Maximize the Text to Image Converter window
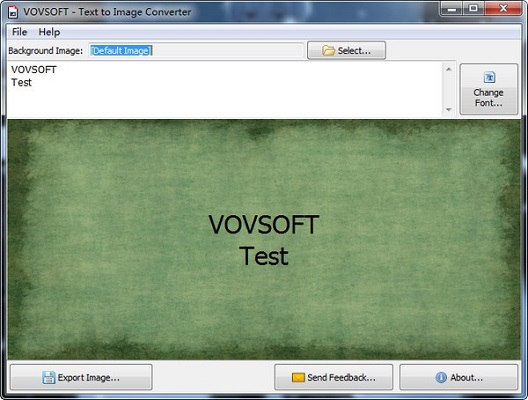528x400 pixels. point(473,8)
